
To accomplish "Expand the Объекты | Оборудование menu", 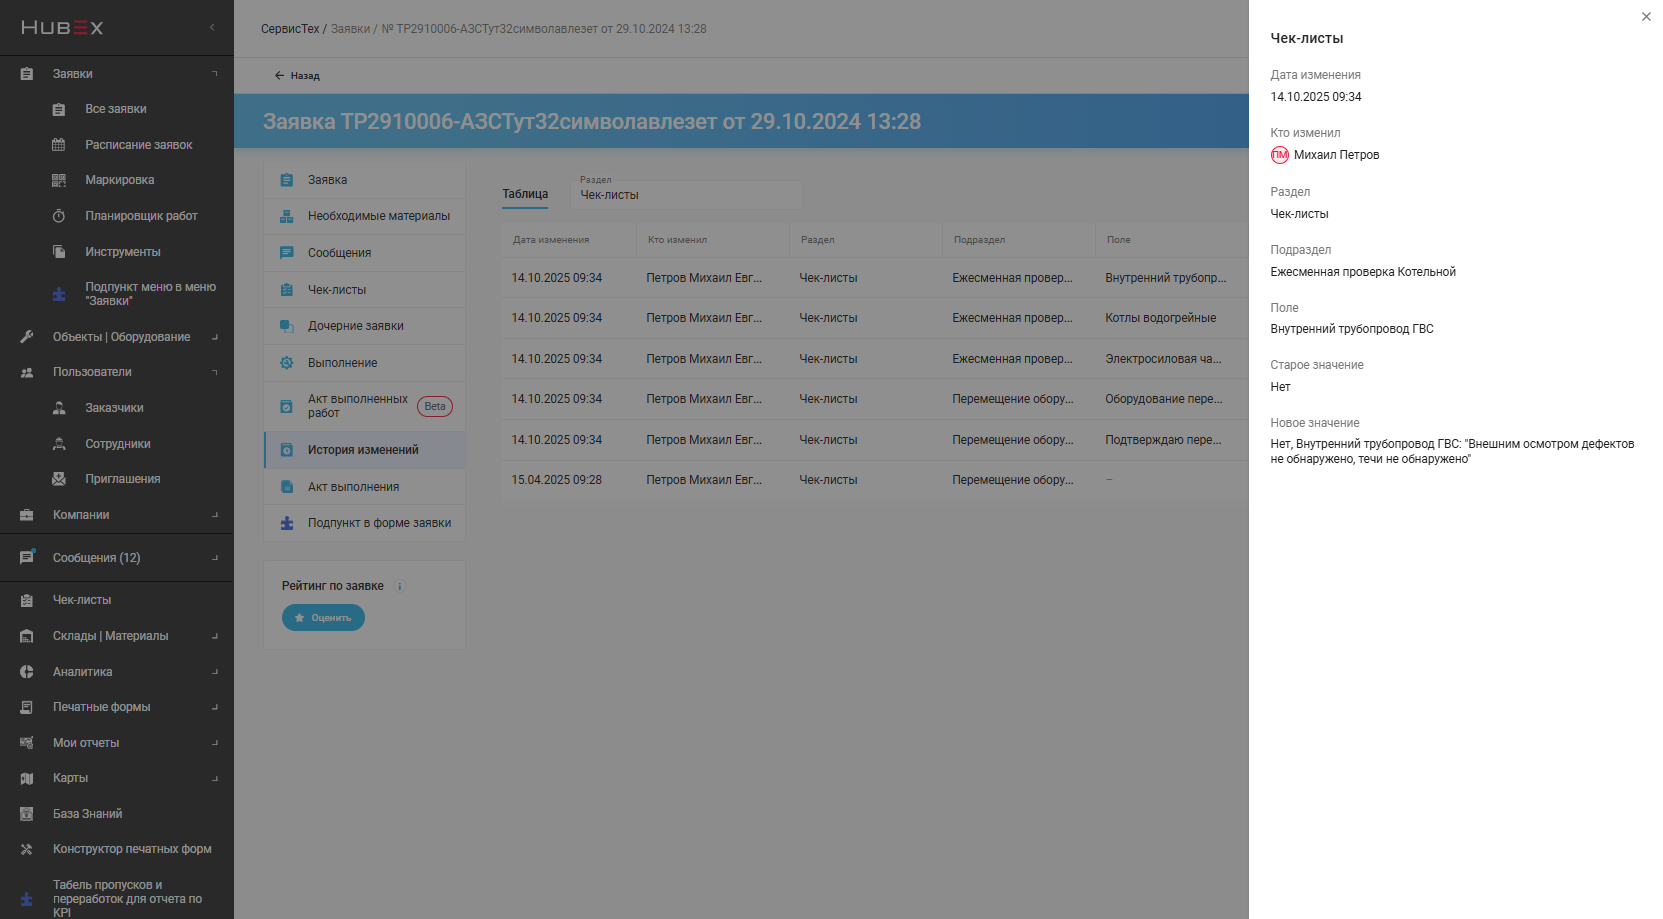I will (214, 337).
